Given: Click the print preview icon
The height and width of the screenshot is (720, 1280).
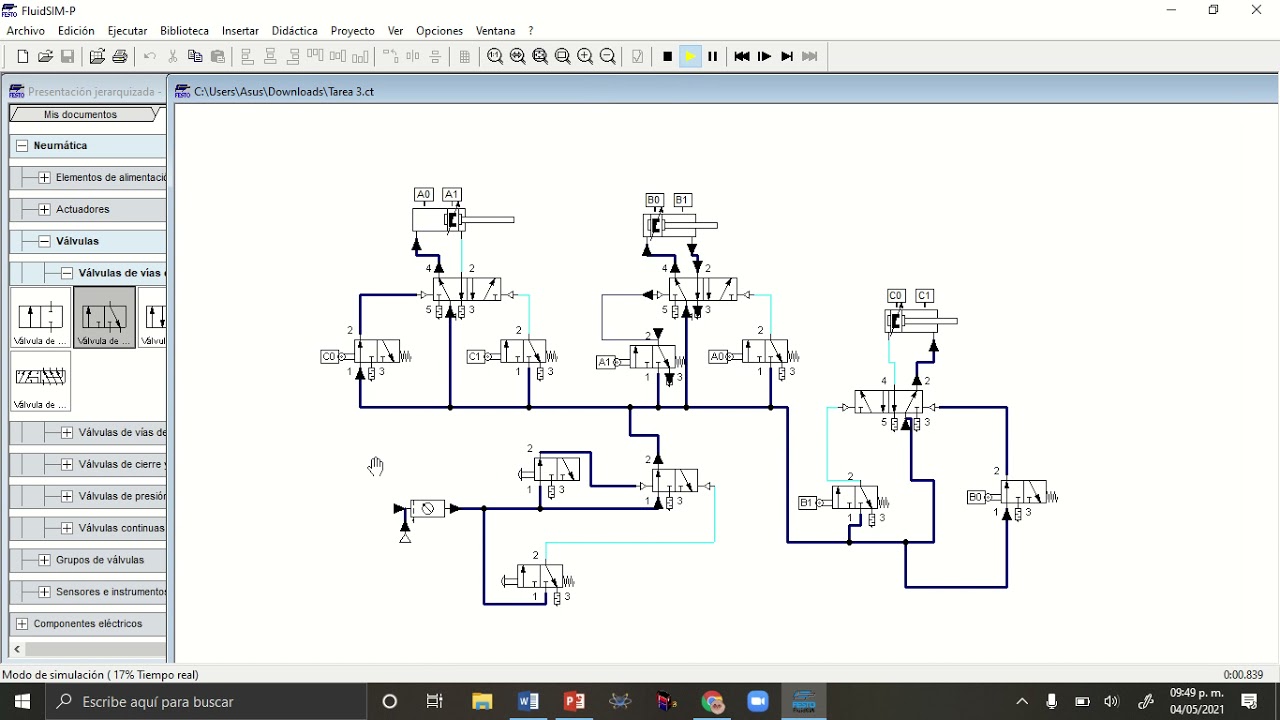Looking at the screenshot, I should point(97,57).
